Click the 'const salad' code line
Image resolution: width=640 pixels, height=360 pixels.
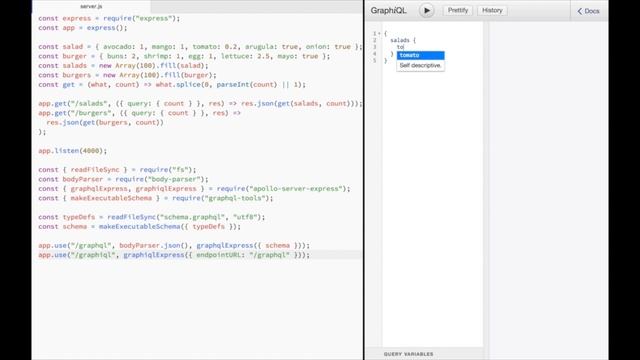200,47
